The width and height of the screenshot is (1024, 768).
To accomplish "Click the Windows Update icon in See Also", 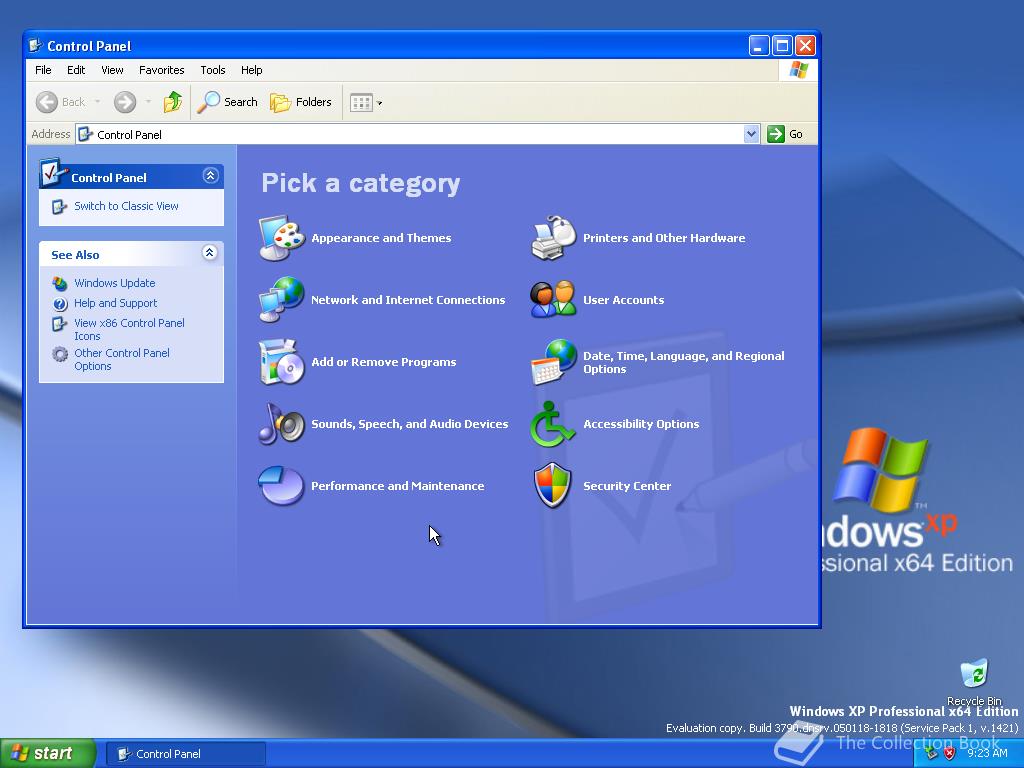I will pyautogui.click(x=59, y=283).
